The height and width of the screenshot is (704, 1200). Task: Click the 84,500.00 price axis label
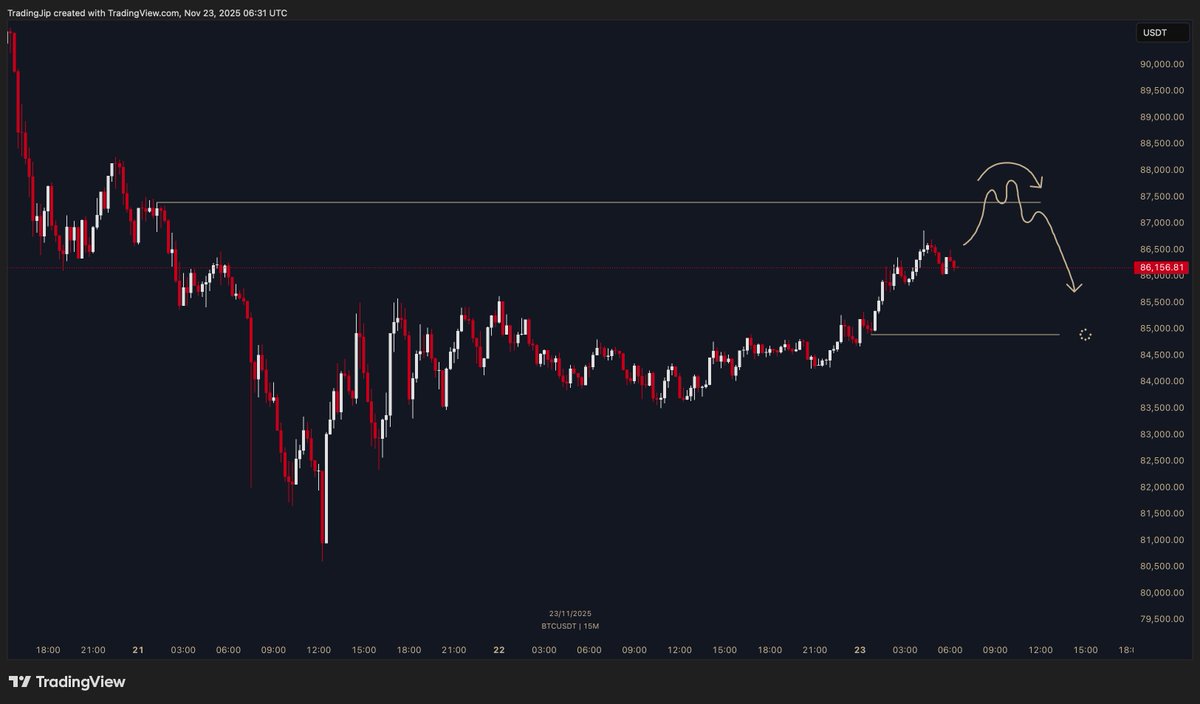coord(1160,355)
